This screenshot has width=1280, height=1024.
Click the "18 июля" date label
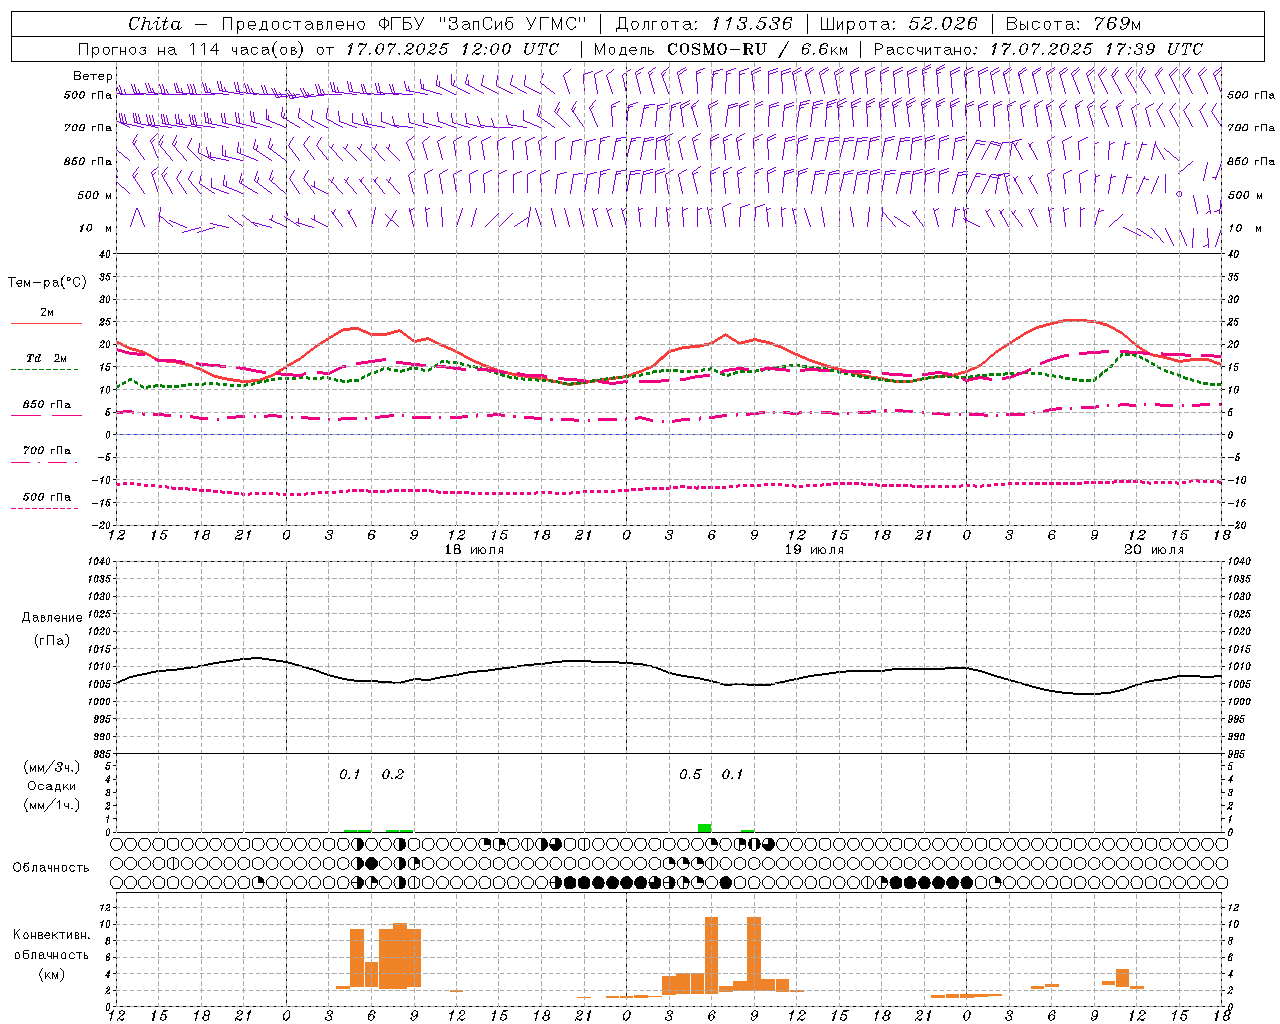(475, 550)
